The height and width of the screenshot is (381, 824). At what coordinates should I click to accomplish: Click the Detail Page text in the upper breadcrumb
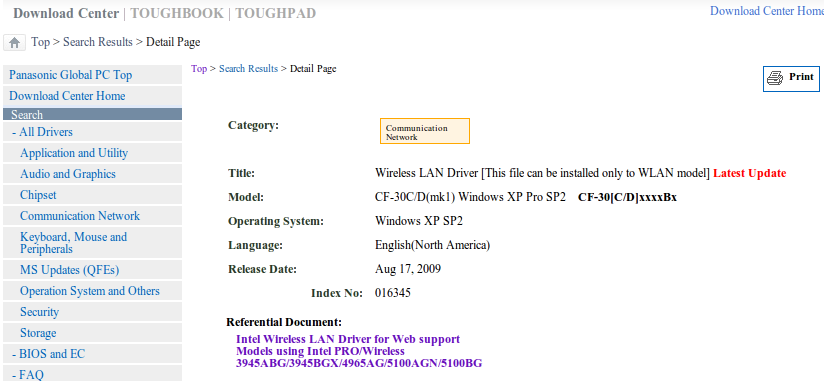point(173,42)
